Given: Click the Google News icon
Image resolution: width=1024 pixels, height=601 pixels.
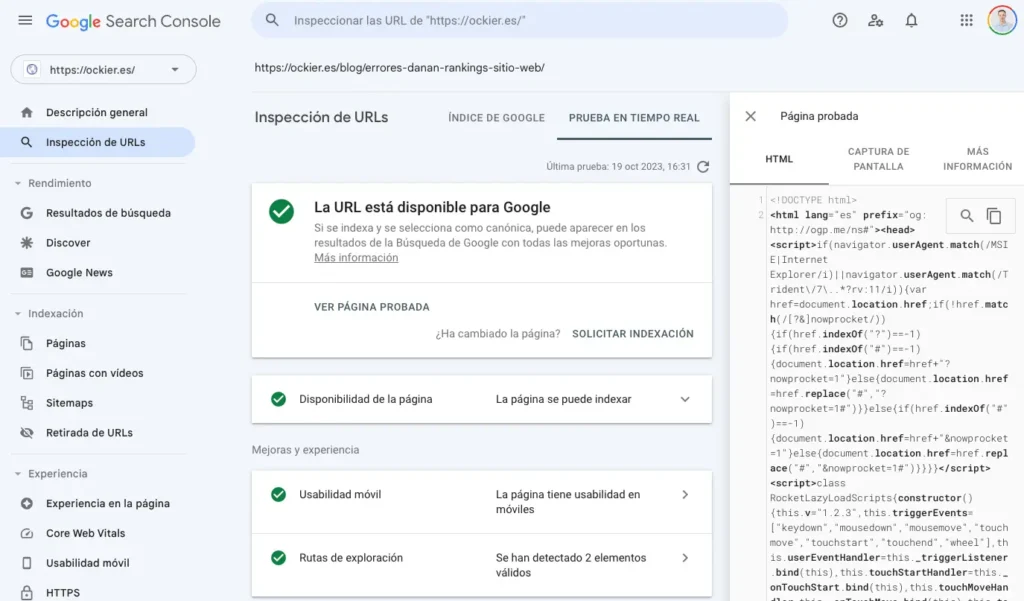Looking at the screenshot, I should [x=27, y=272].
